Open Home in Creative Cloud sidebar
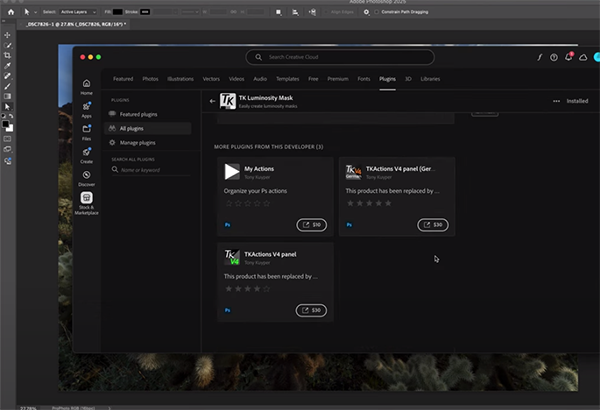 [x=86, y=87]
